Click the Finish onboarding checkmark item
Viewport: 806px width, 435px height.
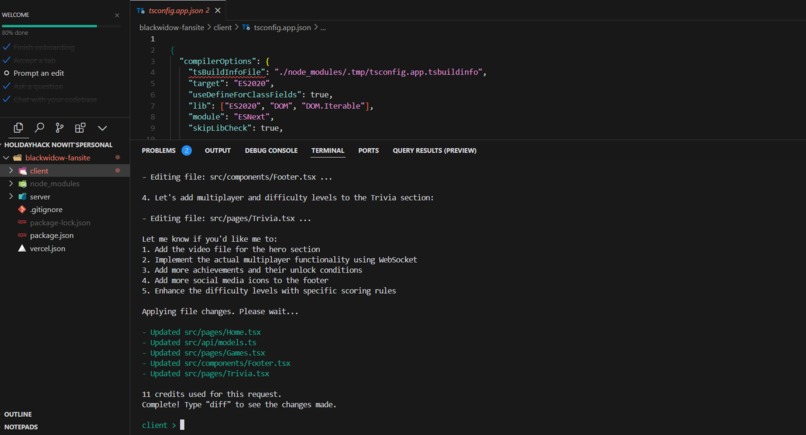(39, 47)
